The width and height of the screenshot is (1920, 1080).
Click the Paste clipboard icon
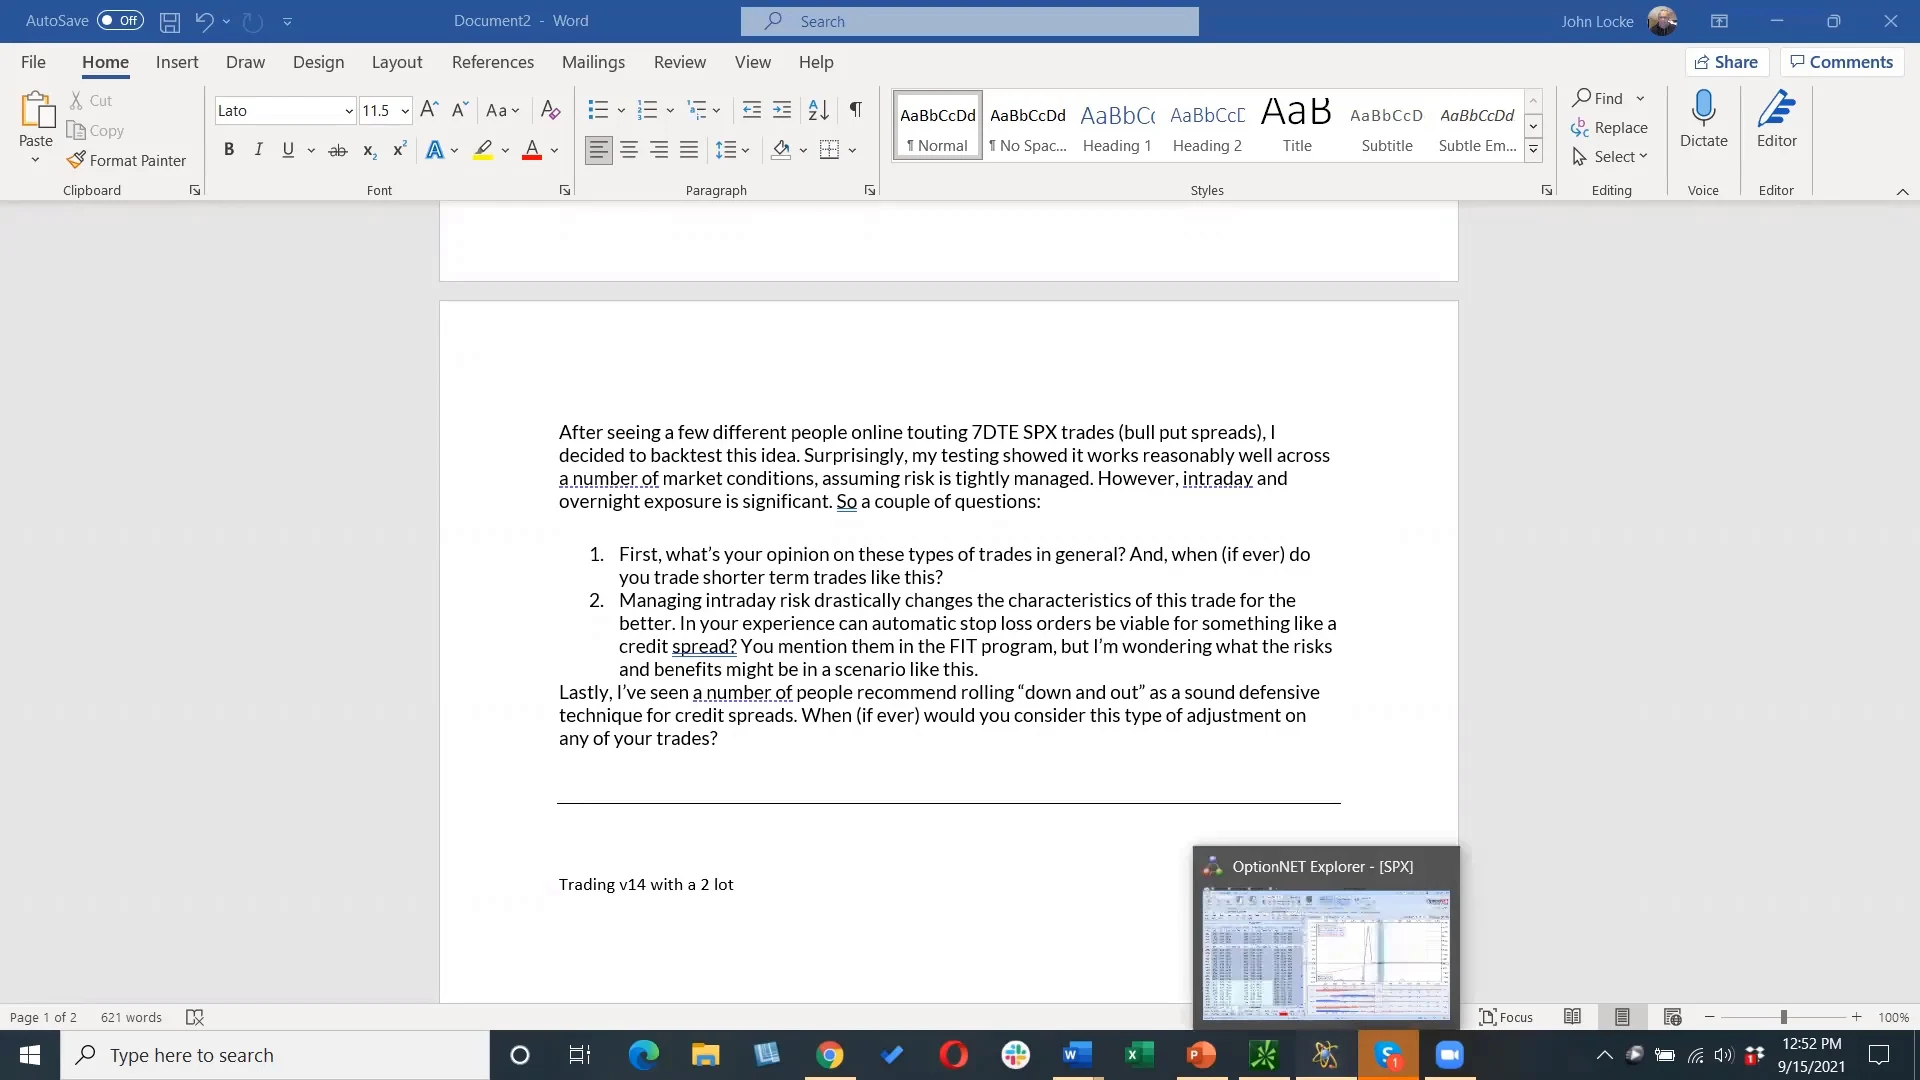(x=37, y=111)
